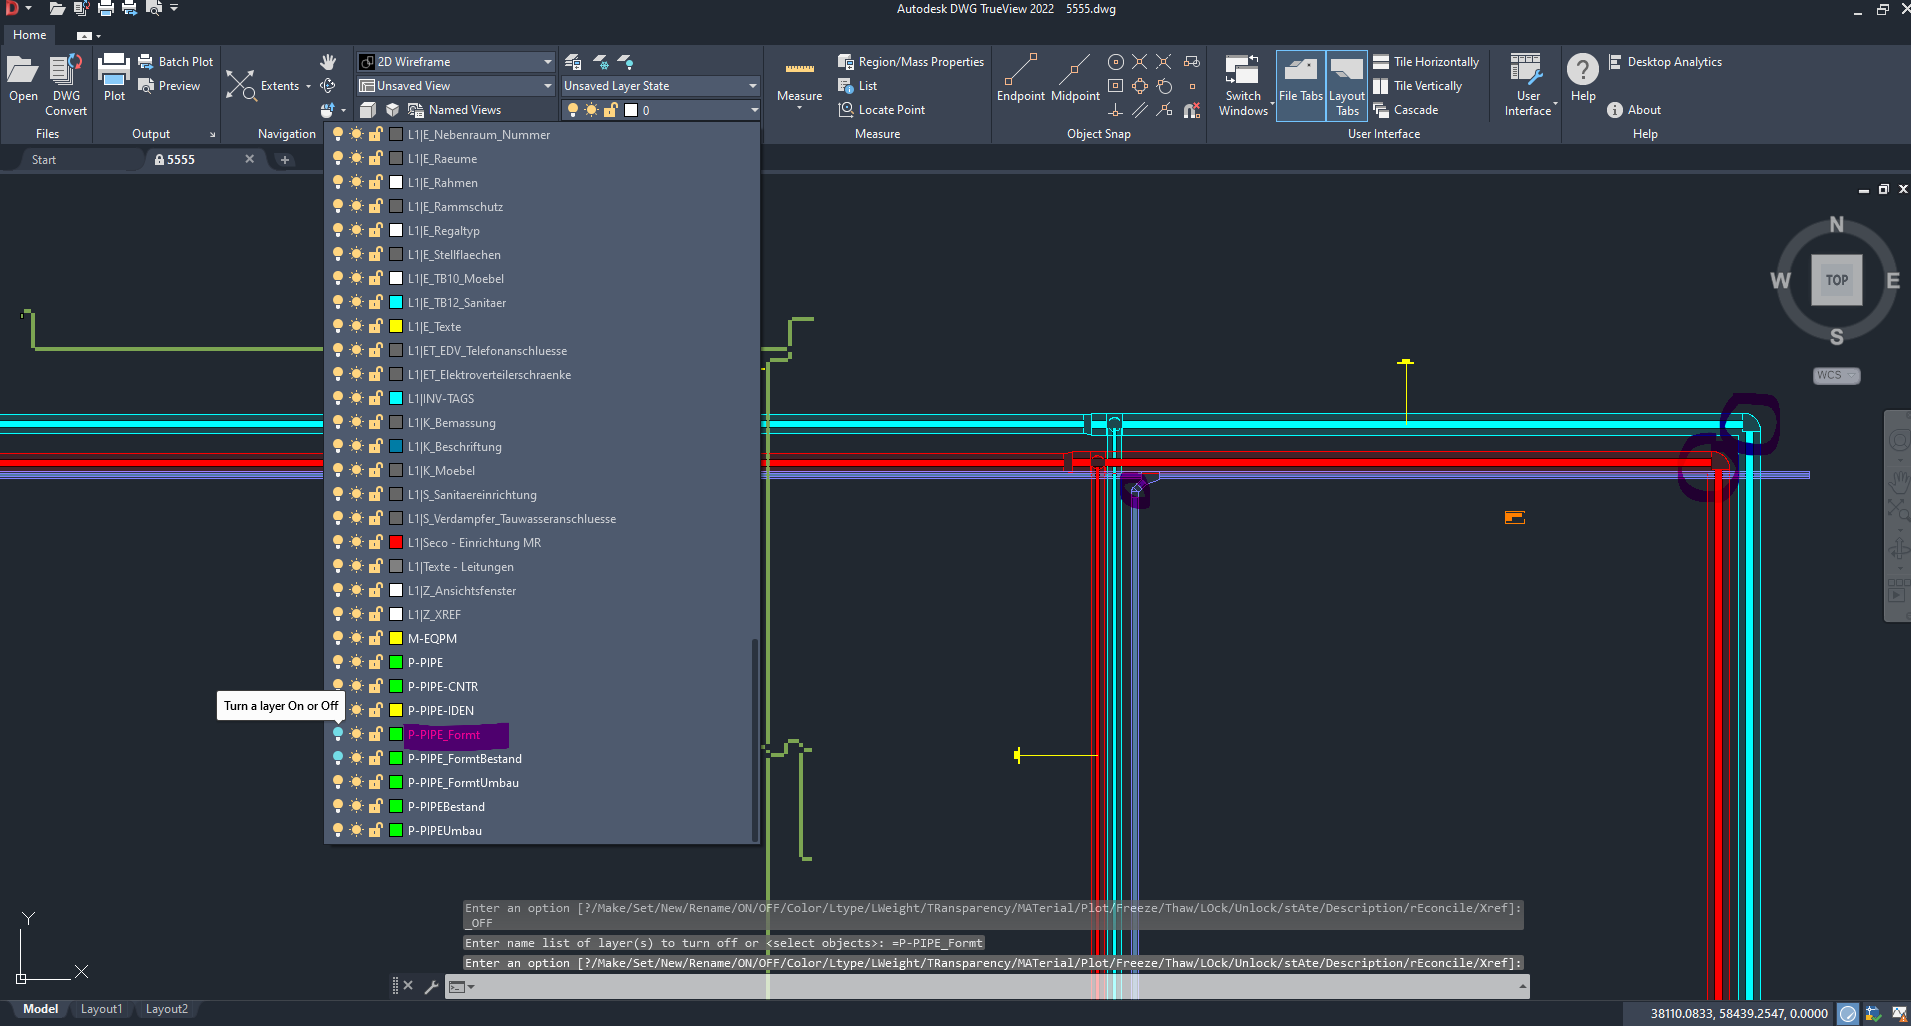Unlock toggle for P-PIPE-CNTR layer
Screen dimensions: 1911x1026
[376, 687]
